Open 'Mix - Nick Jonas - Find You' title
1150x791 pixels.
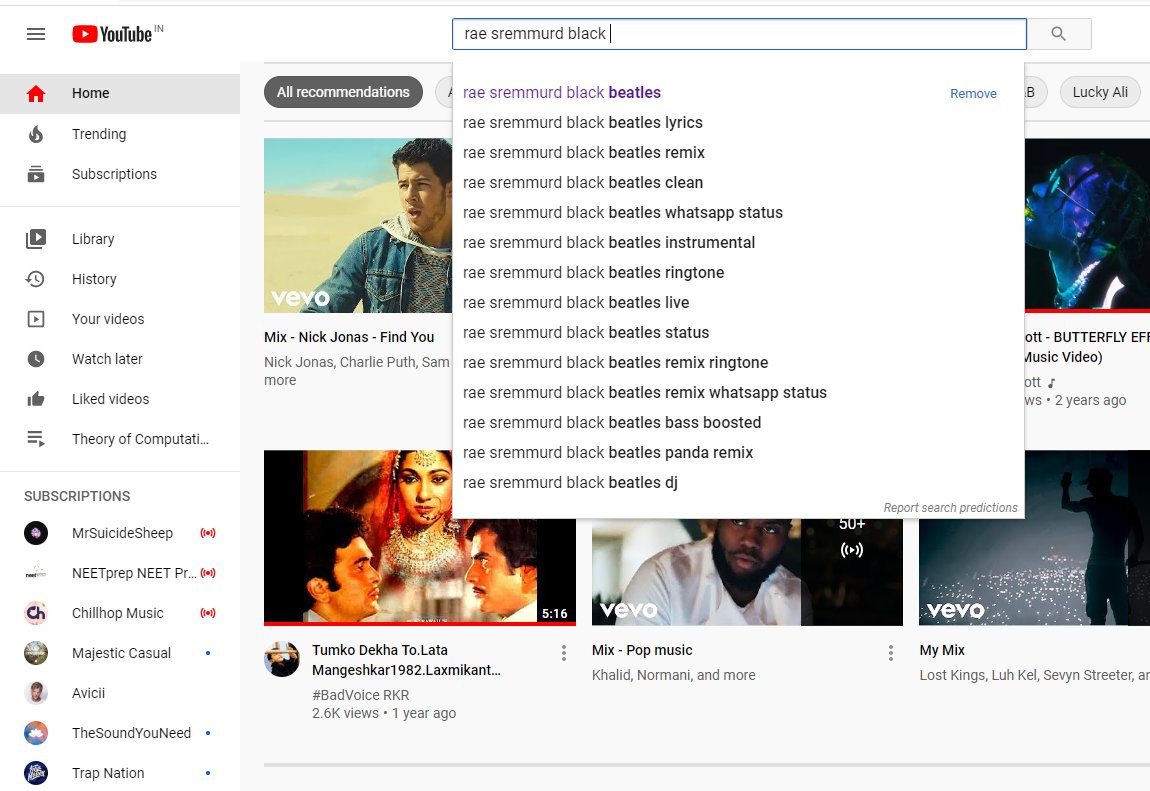tap(349, 337)
